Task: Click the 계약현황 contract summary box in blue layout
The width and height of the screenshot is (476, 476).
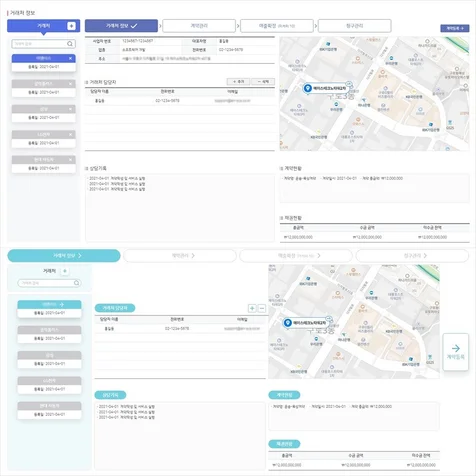Action: click(374, 188)
